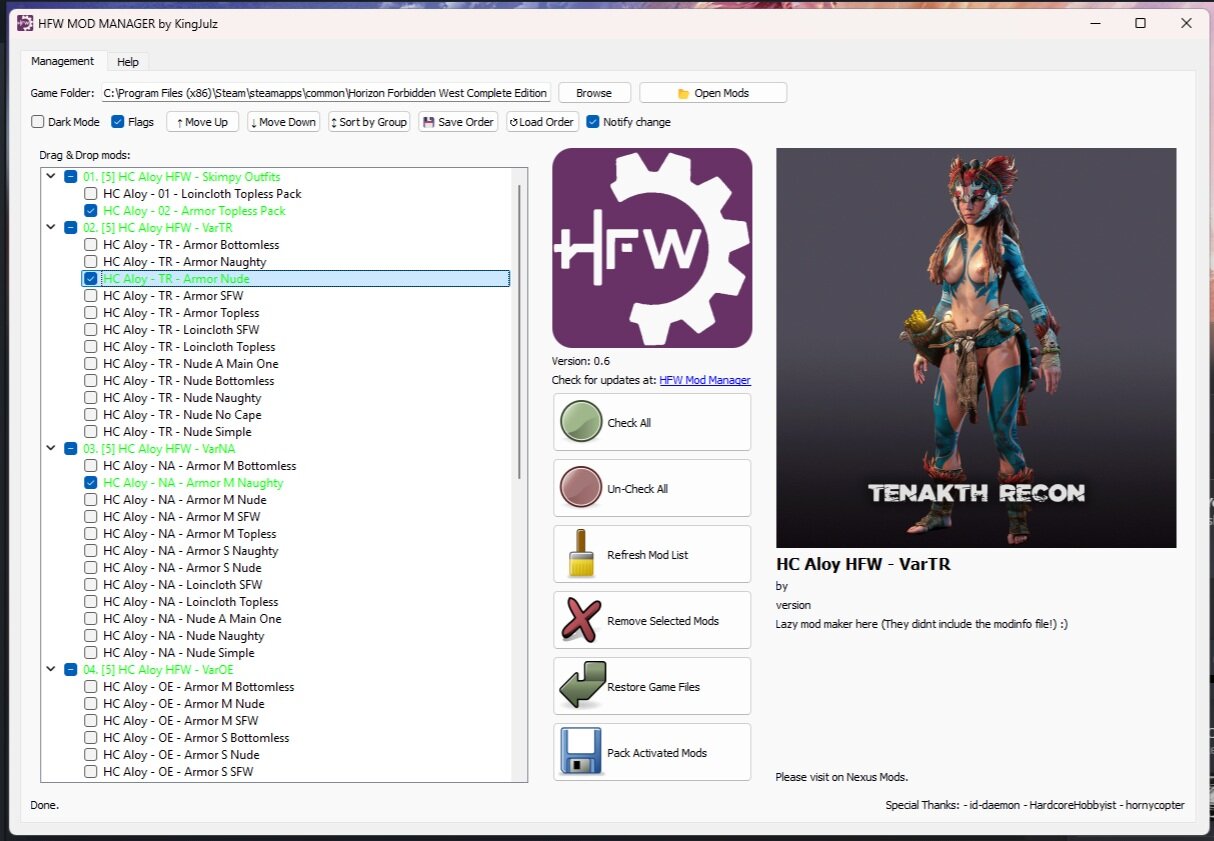Image resolution: width=1214 pixels, height=841 pixels.
Task: Open the HFW Mod Manager update link
Action: pos(704,380)
